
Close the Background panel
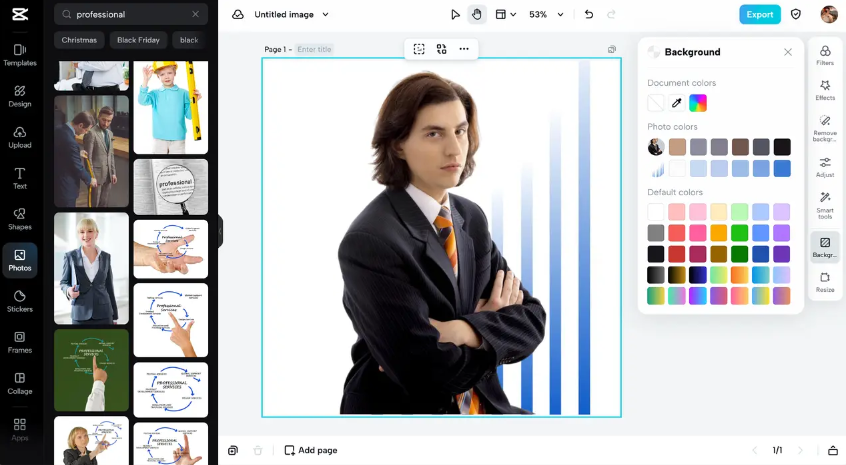point(788,52)
